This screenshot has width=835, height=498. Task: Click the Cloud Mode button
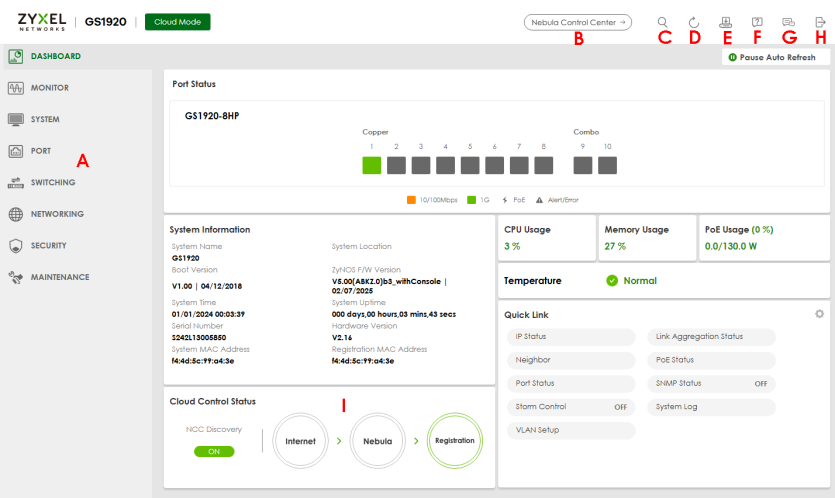pos(177,22)
